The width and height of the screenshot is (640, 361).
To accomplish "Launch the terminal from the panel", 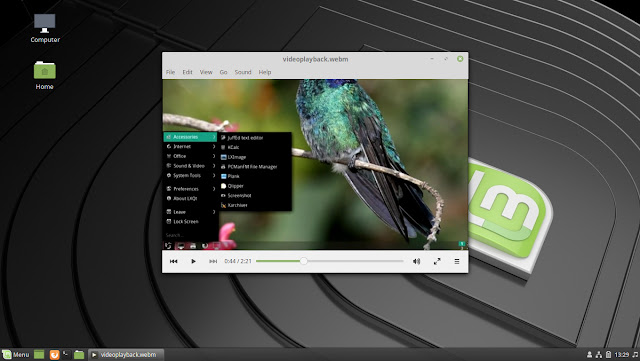I will click(x=66, y=354).
